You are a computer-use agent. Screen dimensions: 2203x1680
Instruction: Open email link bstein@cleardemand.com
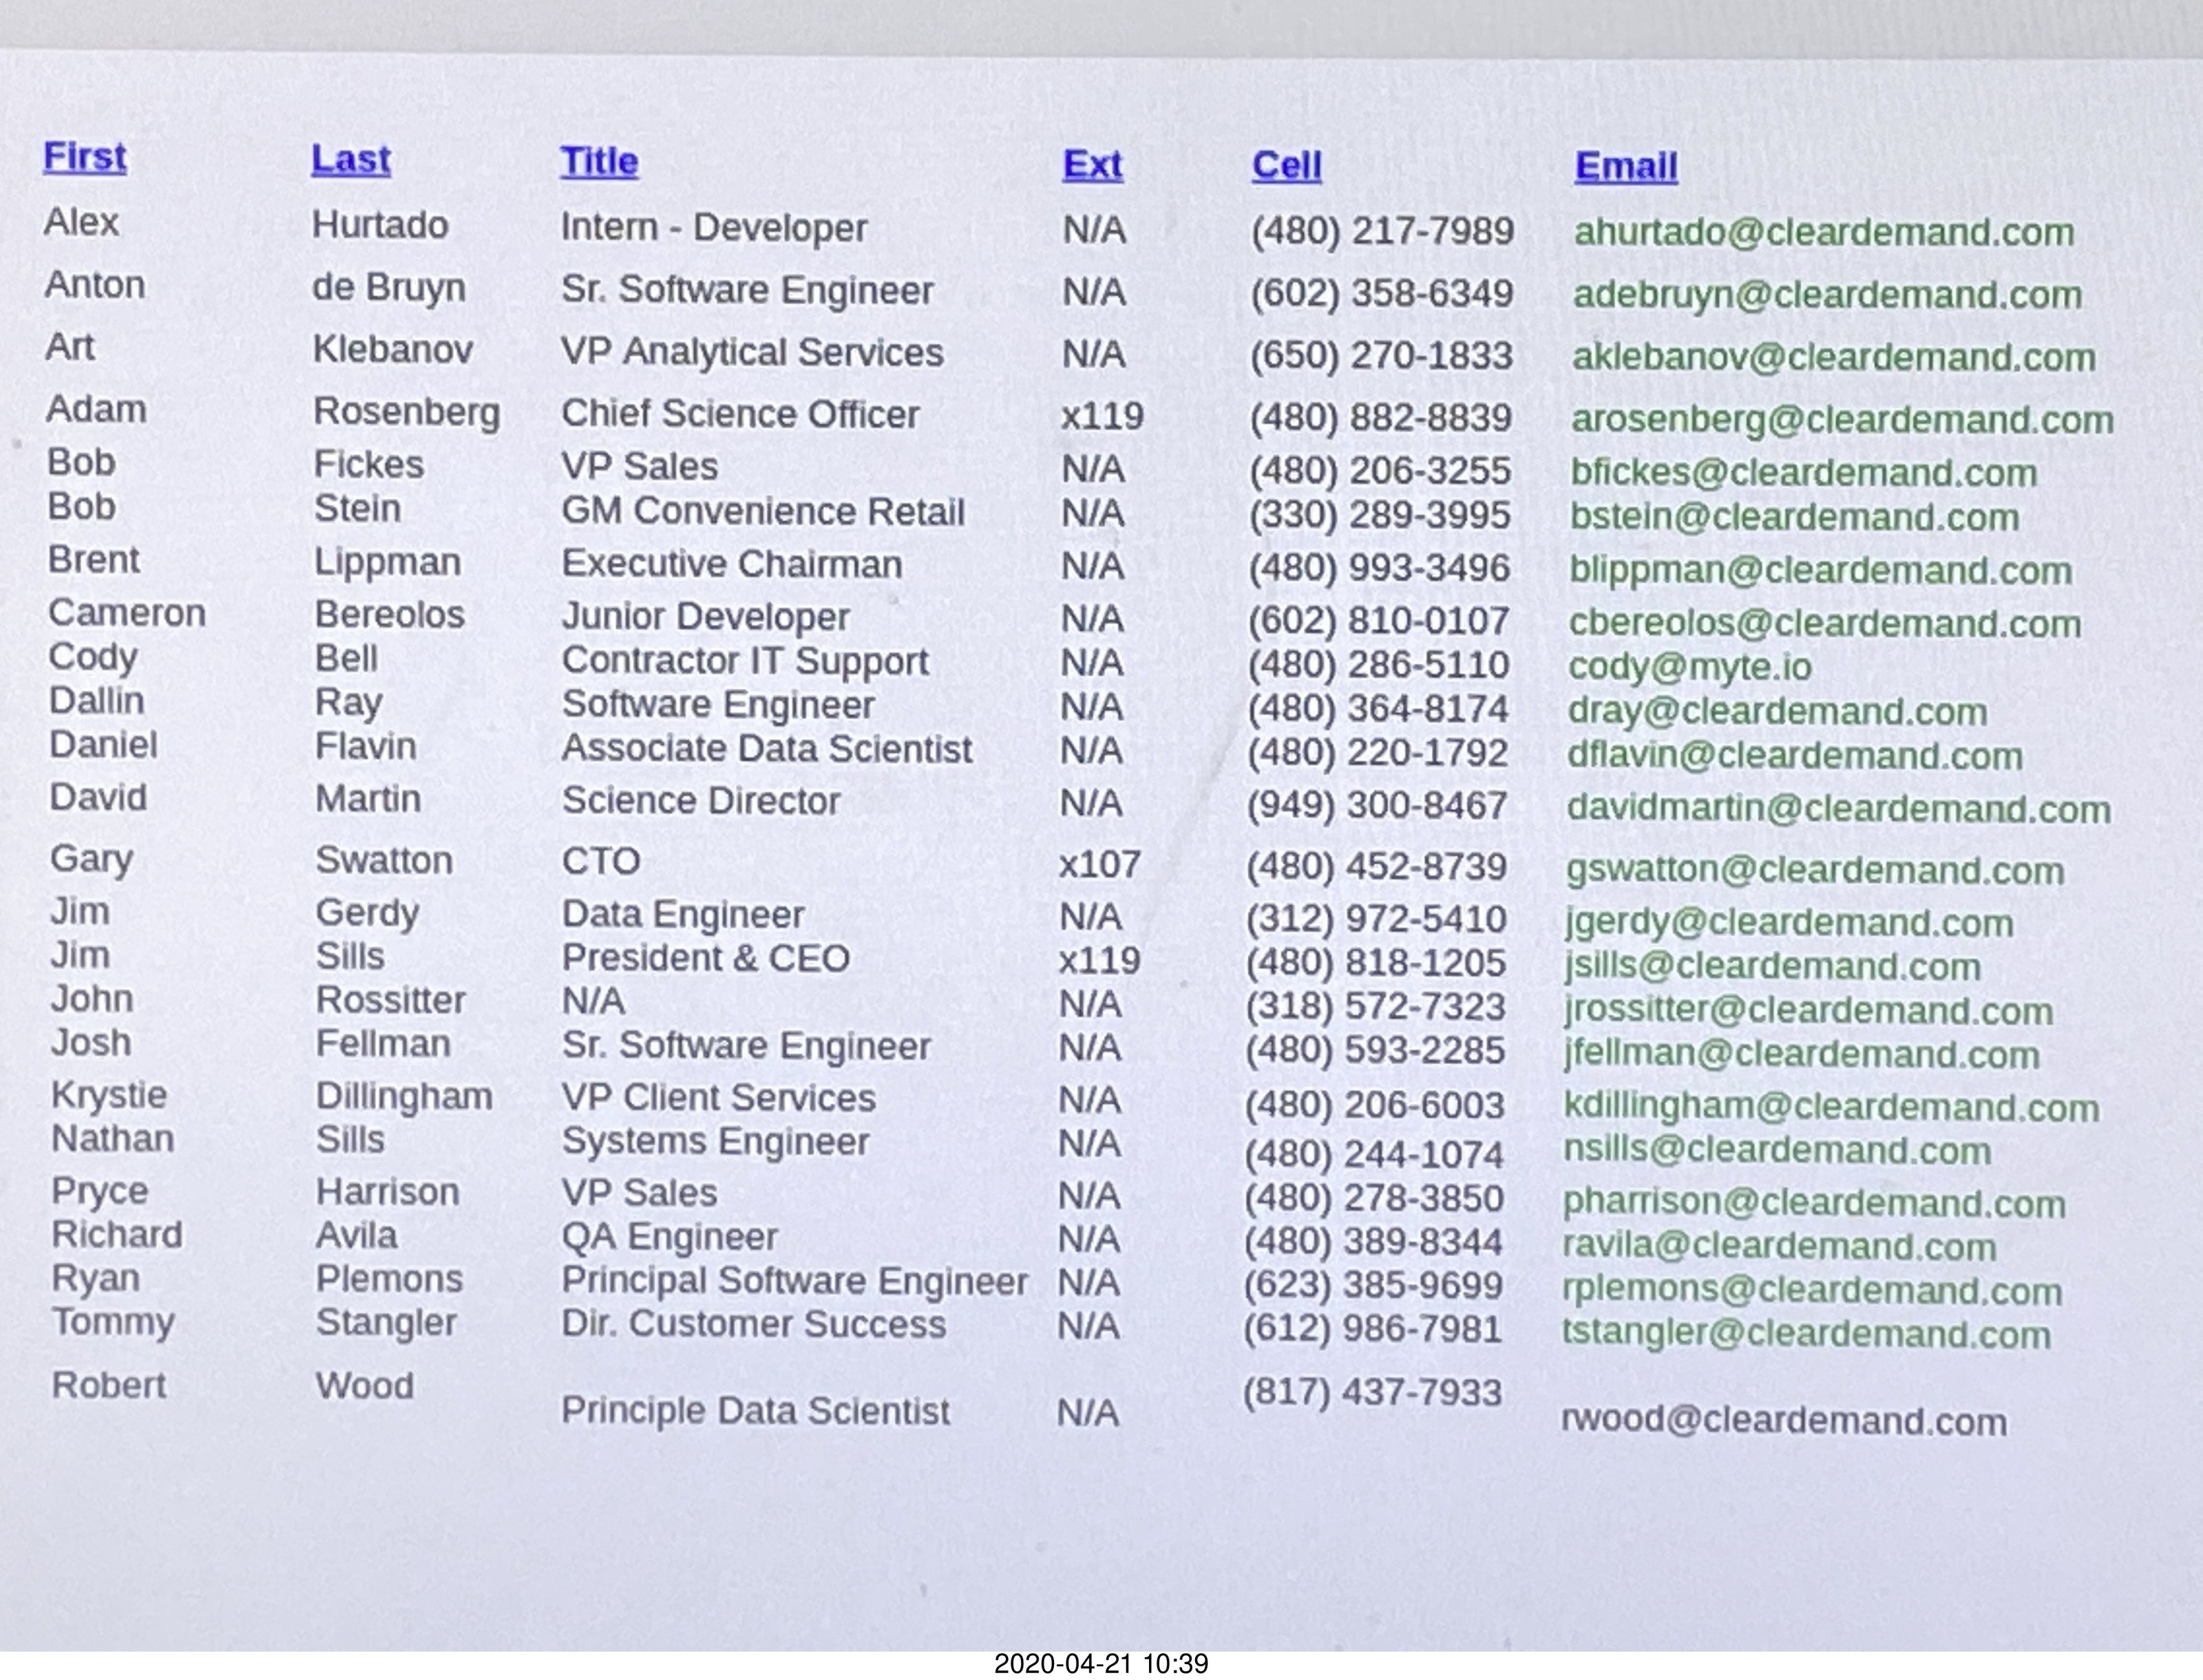tap(1795, 518)
